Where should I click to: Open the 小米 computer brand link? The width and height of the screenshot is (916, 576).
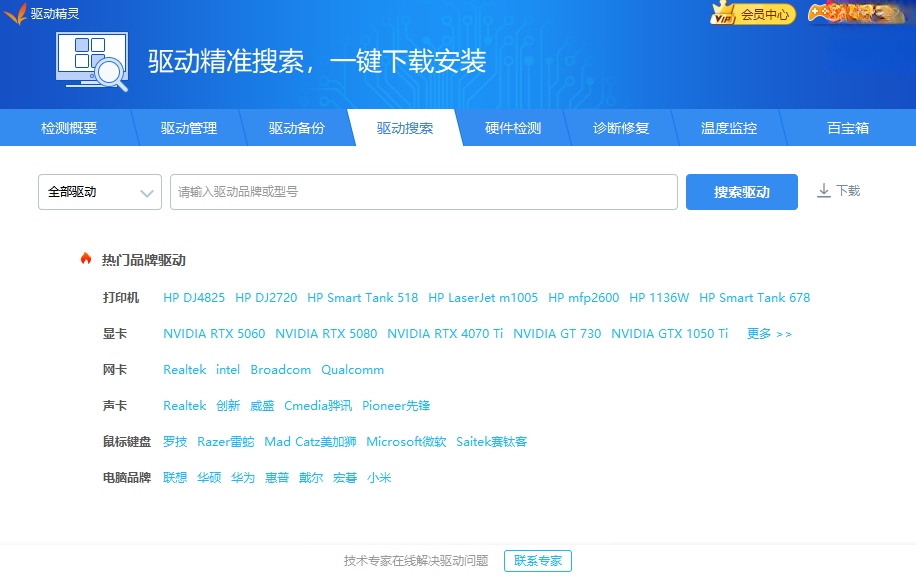(x=379, y=477)
